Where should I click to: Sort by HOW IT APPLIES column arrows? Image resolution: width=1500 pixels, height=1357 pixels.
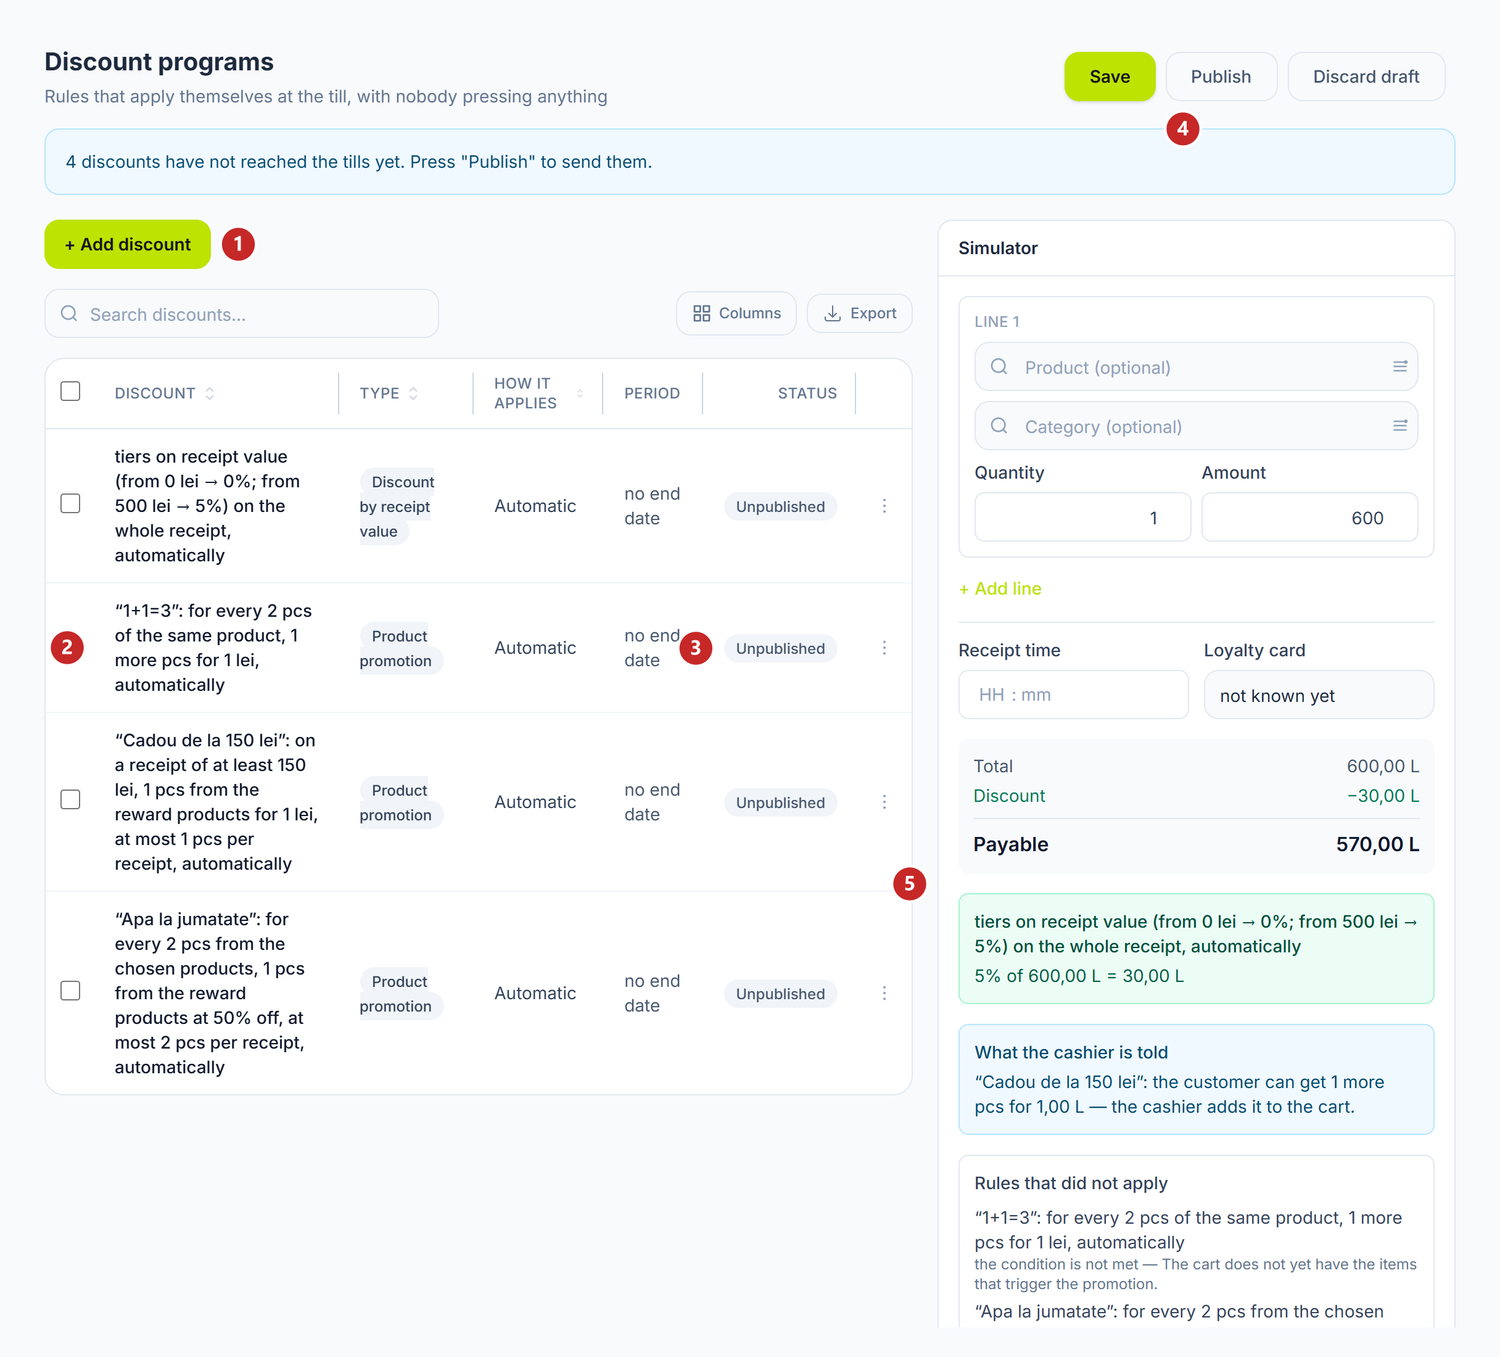(x=580, y=394)
